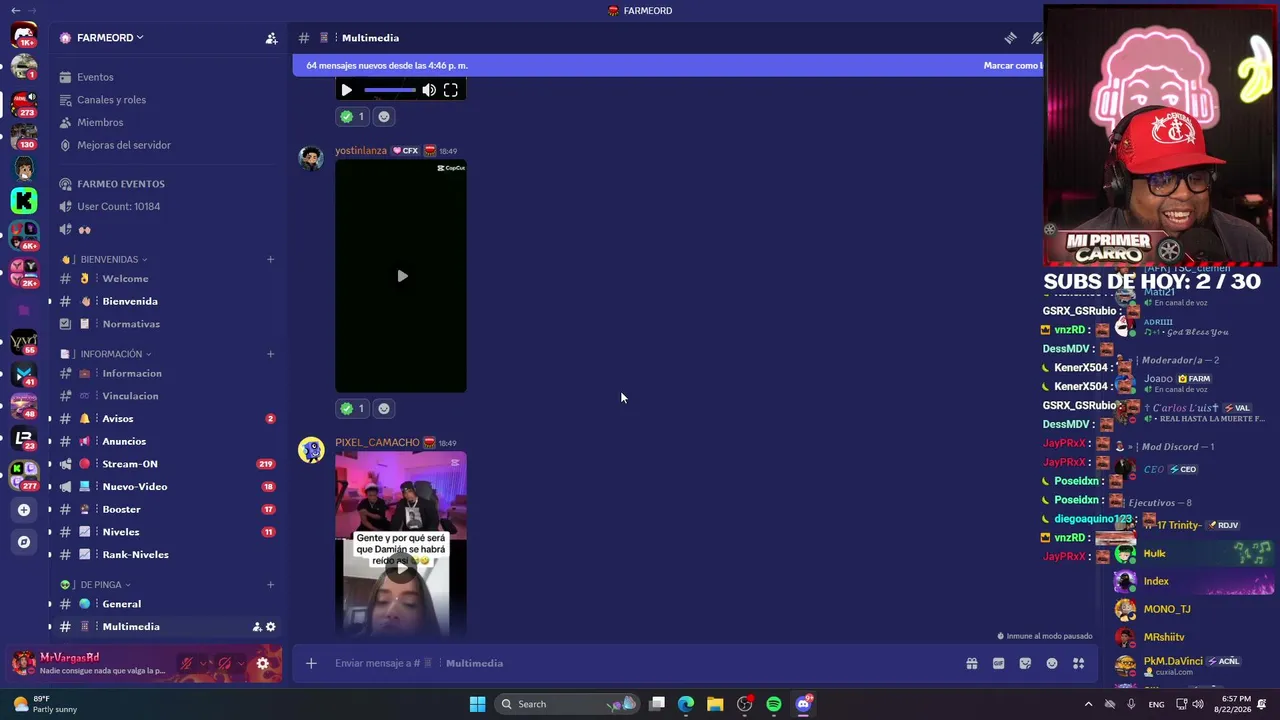The width and height of the screenshot is (1280, 720).
Task: Click the server icon with 1K+ badge
Action: point(24,36)
